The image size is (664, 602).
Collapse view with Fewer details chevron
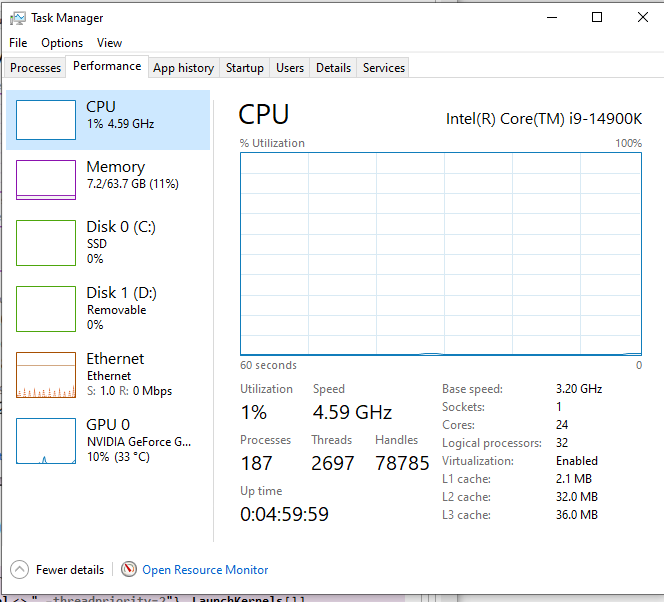[x=20, y=569]
